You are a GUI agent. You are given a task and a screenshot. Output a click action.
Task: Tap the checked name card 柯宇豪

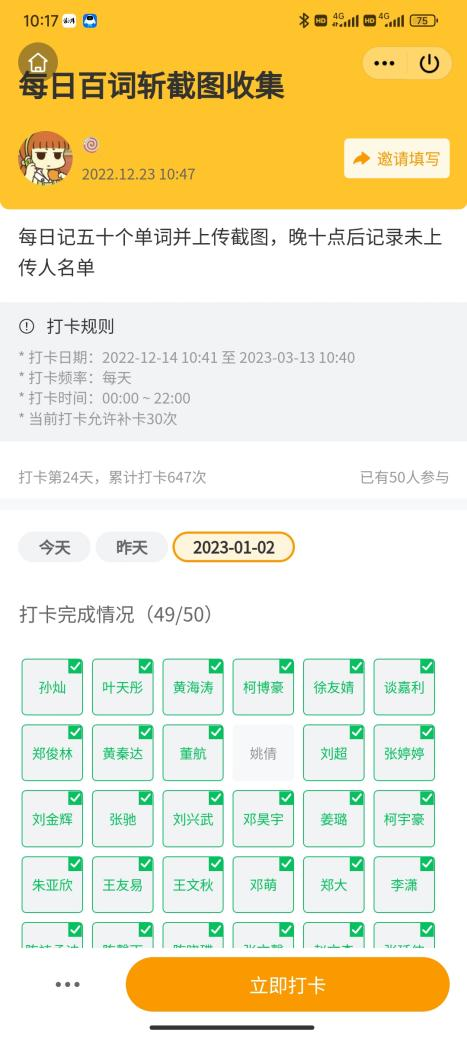pos(404,819)
